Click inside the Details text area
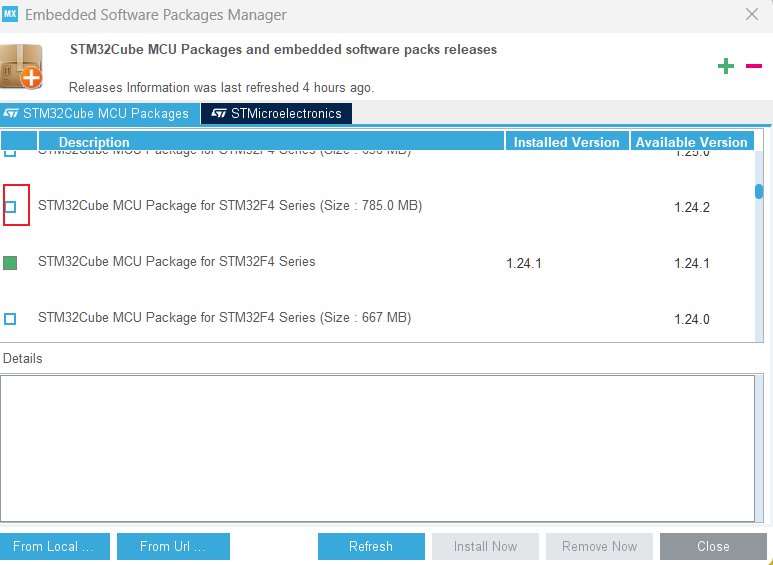Viewport: 773px width, 565px height. point(377,448)
